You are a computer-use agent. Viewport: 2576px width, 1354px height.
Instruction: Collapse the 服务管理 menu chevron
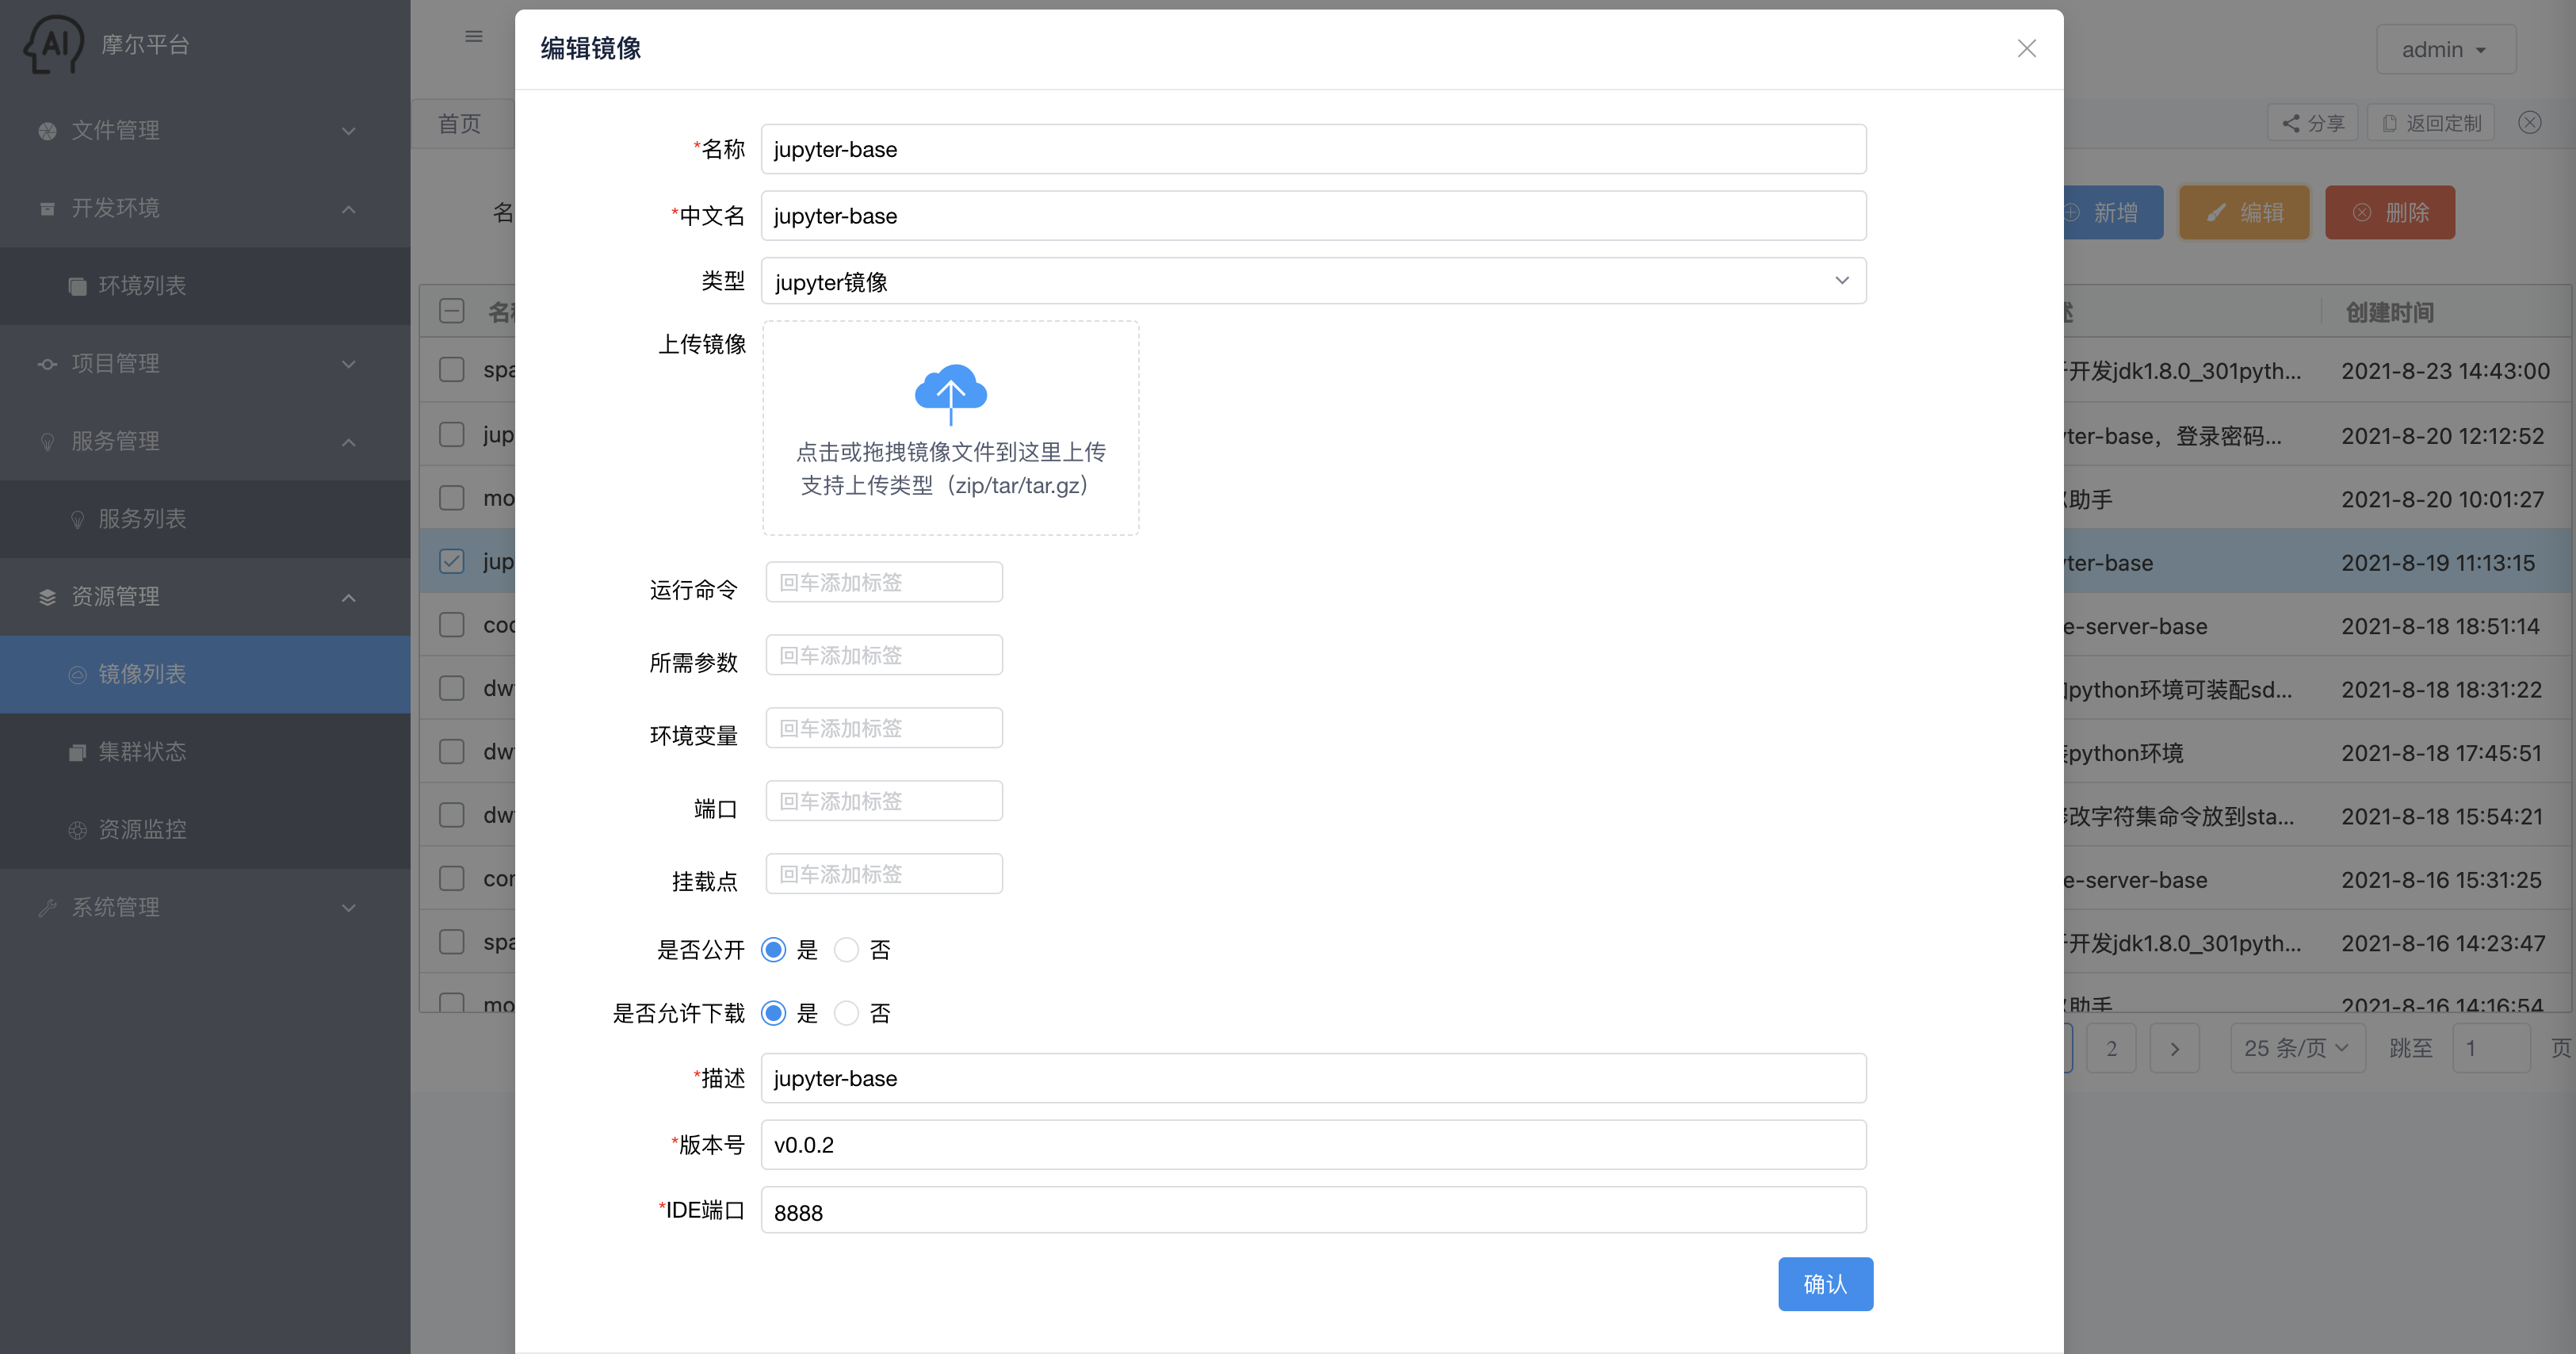(x=348, y=442)
